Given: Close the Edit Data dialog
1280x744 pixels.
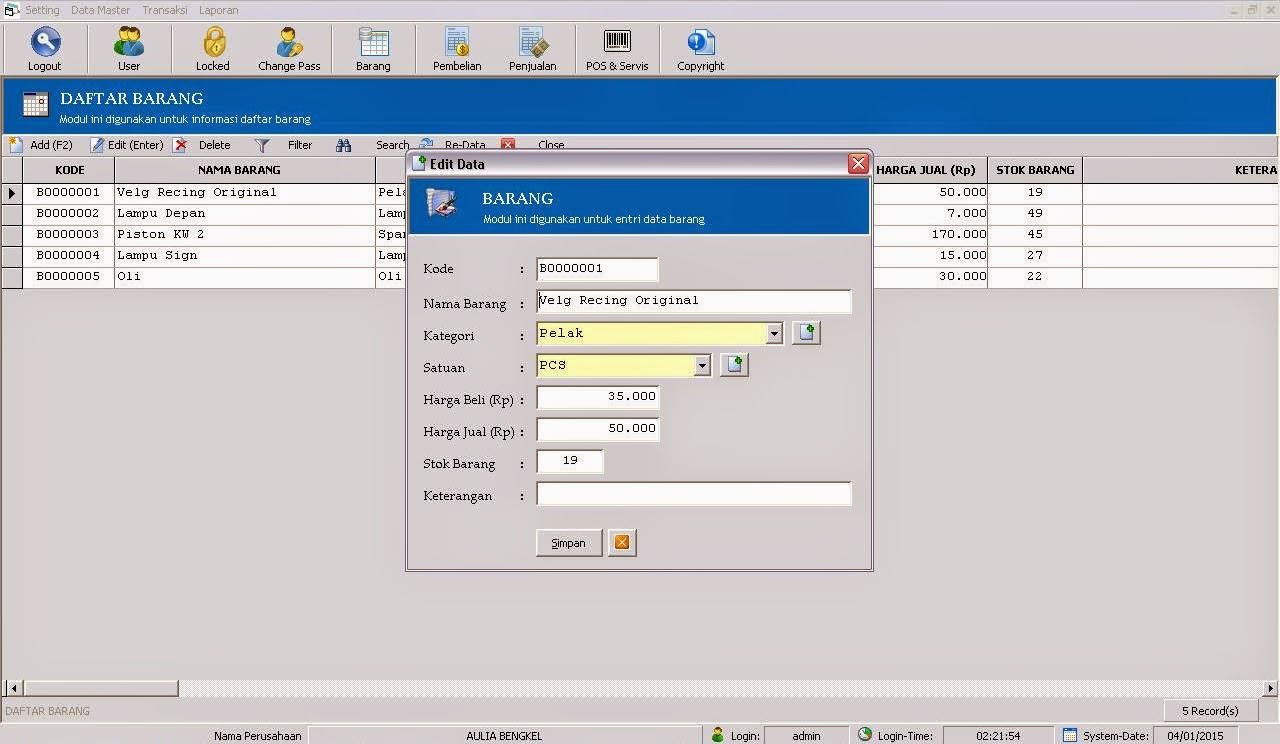Looking at the screenshot, I should point(858,164).
